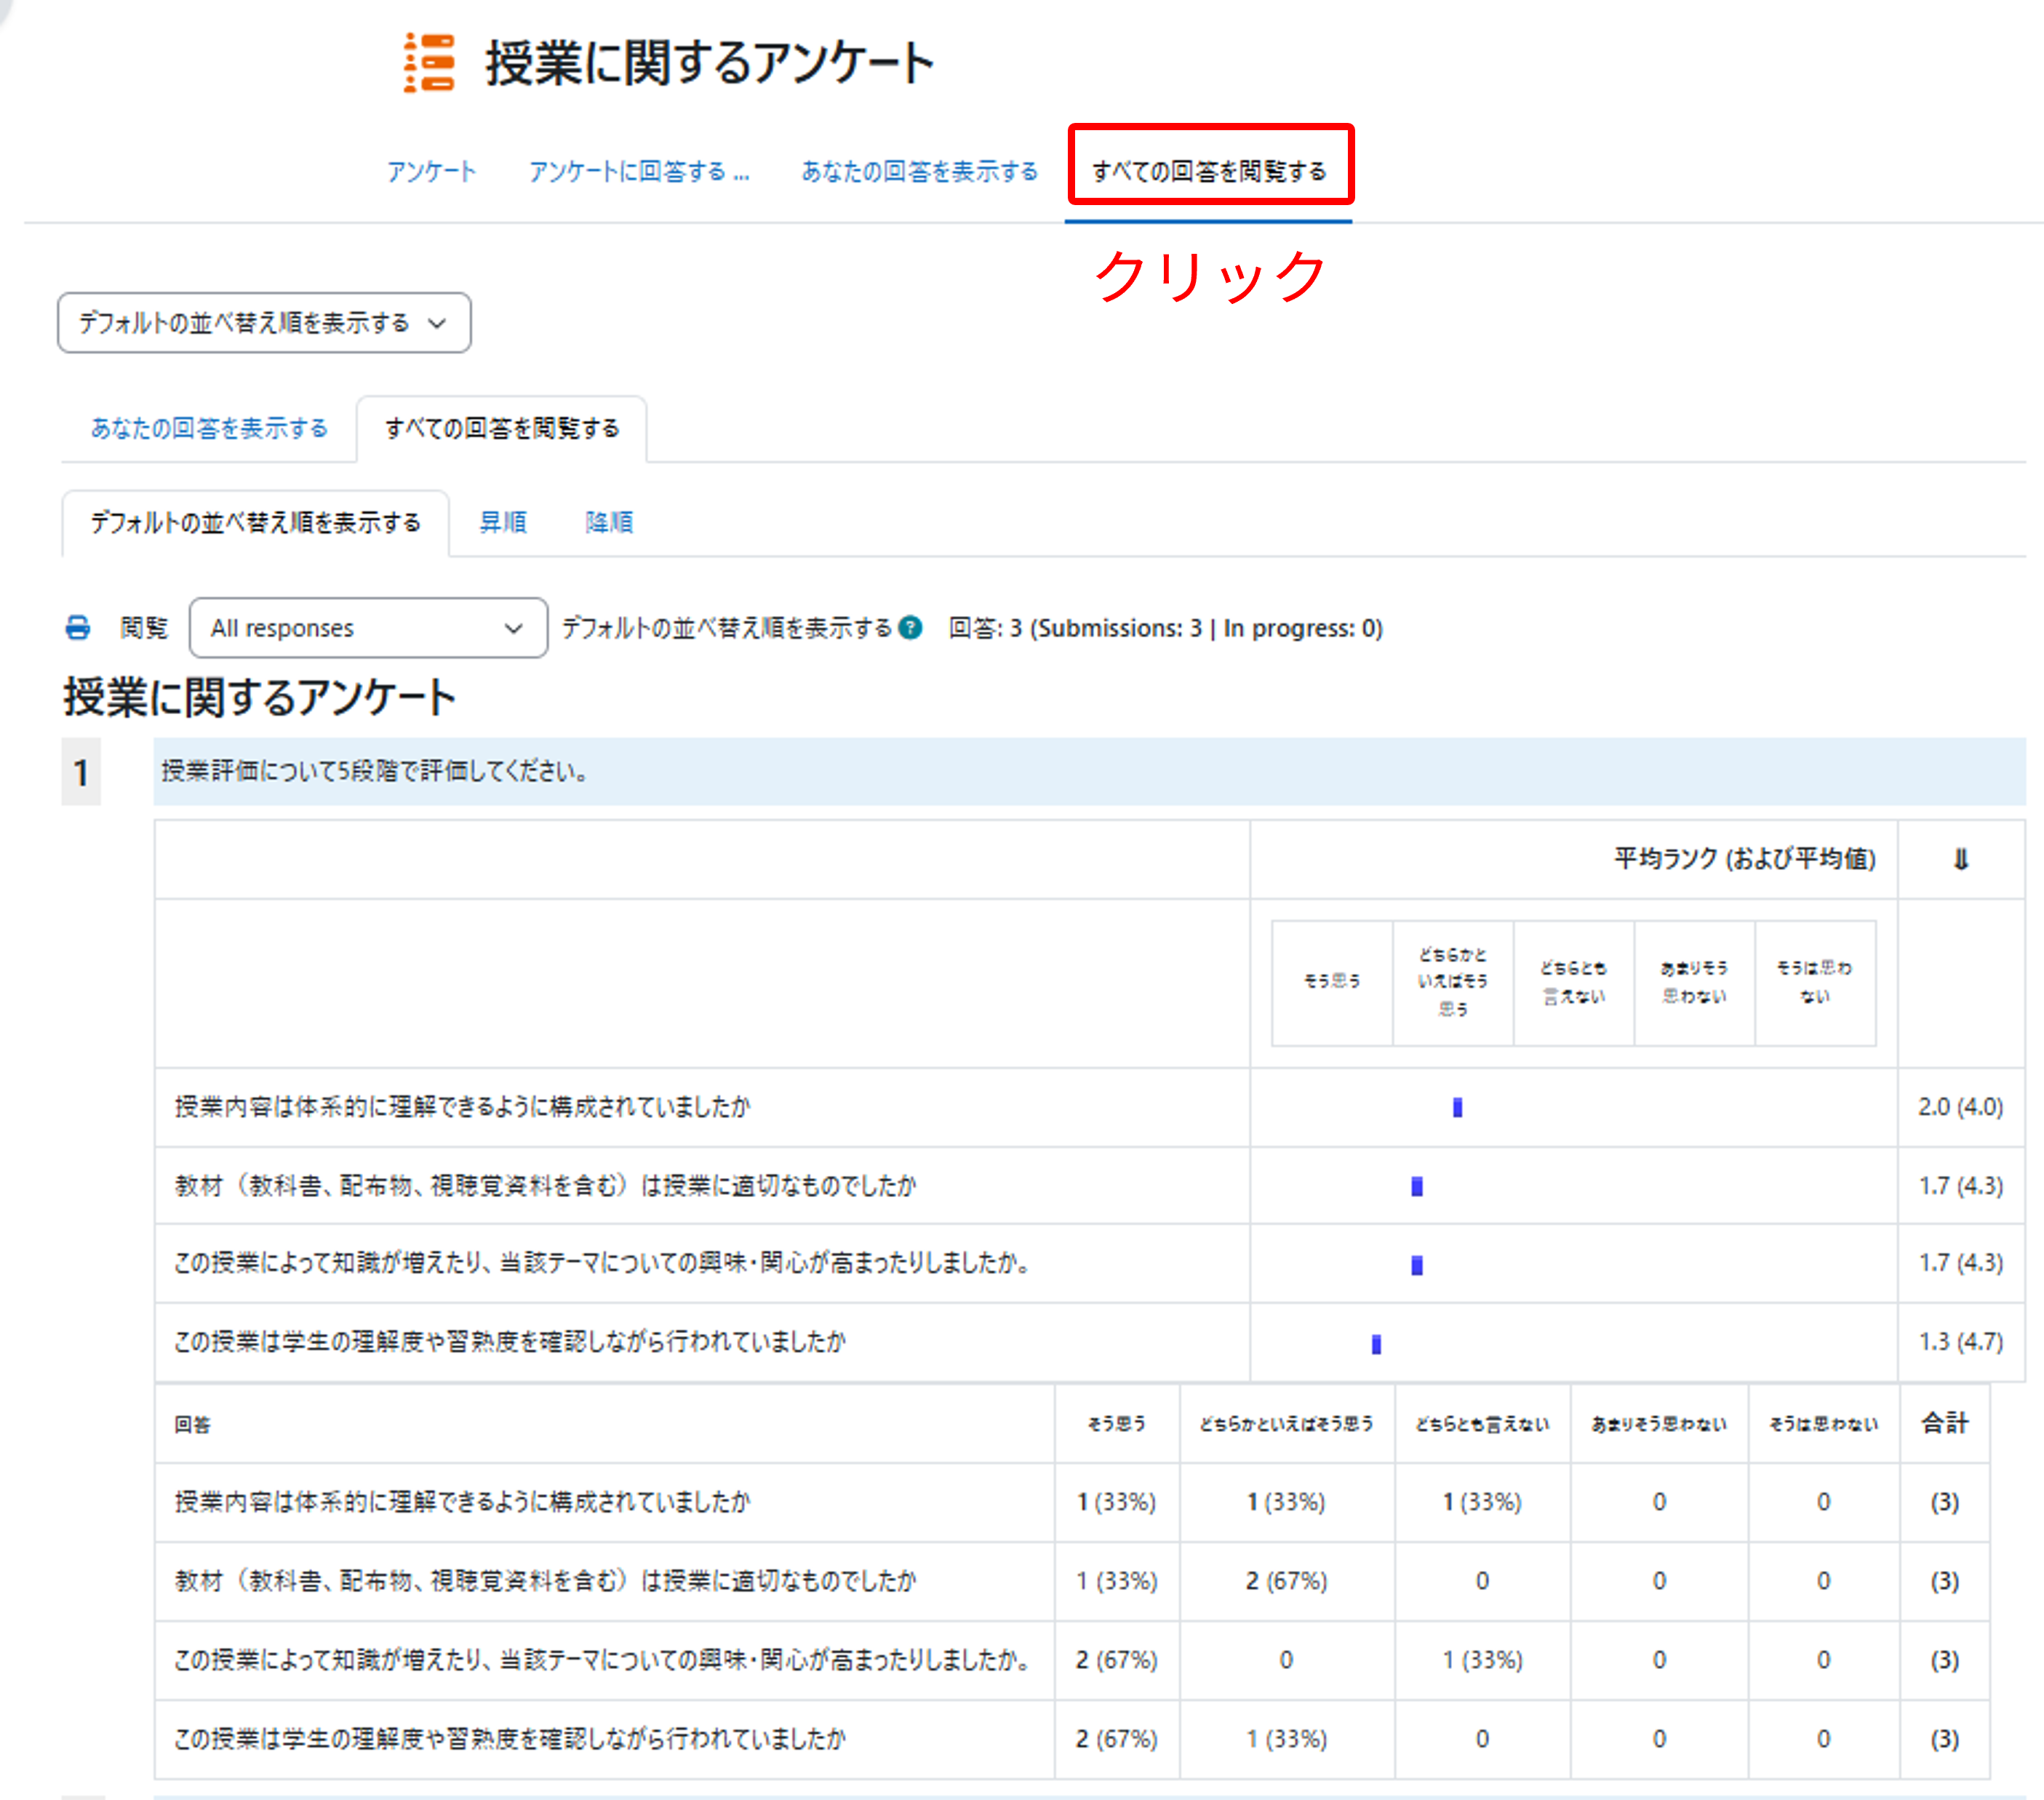This screenshot has height=1800, width=2044.
Task: Click question 1 text 授業評価について5段階で評価してください
Action: tap(375, 771)
